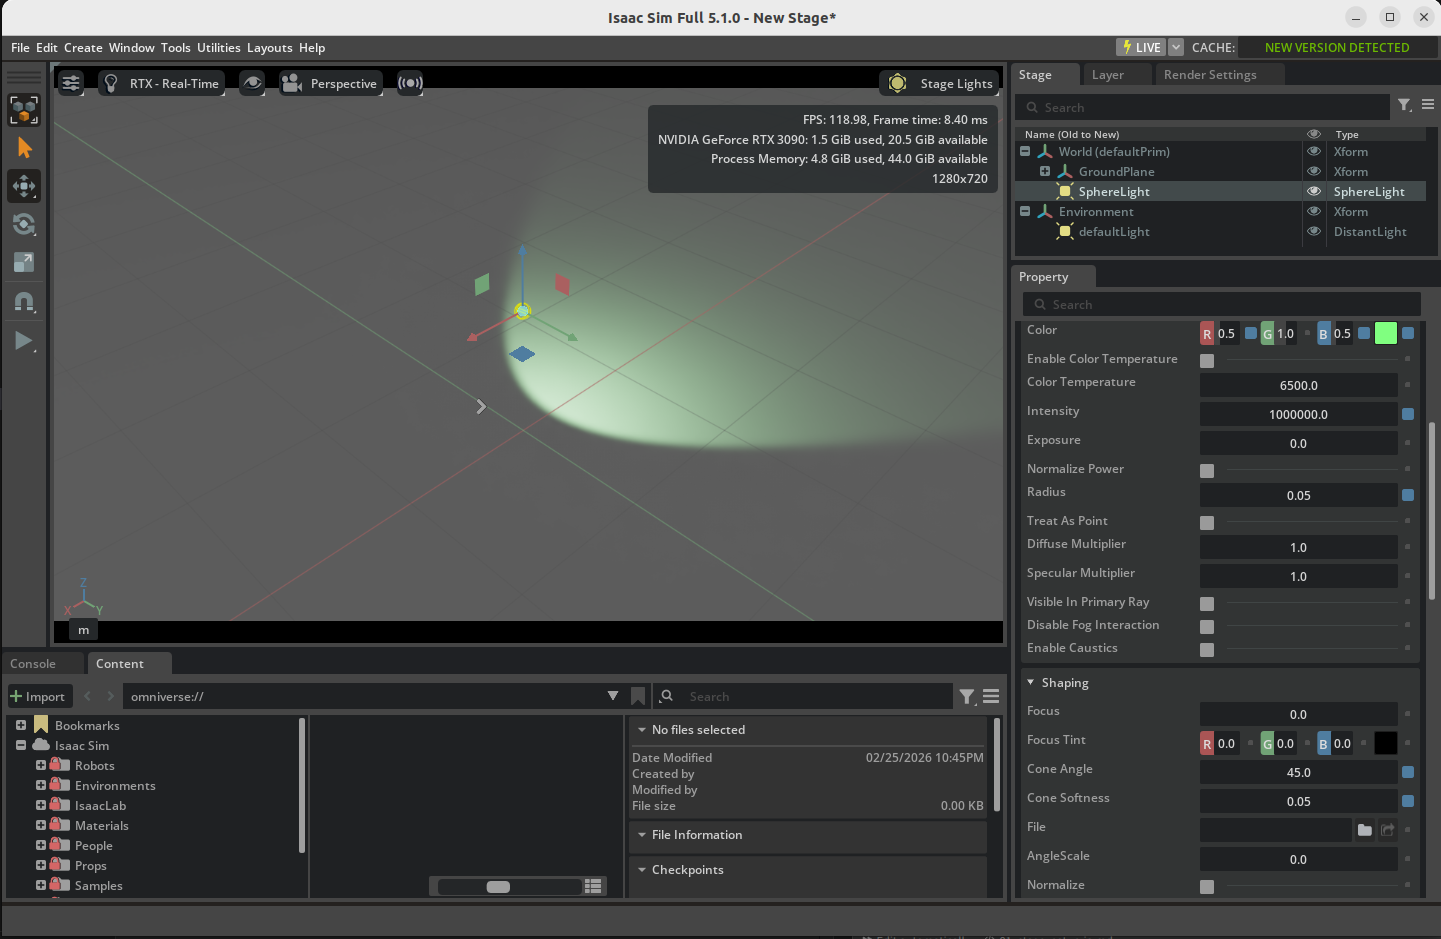Select the Move tool in left toolbar

tap(24, 186)
